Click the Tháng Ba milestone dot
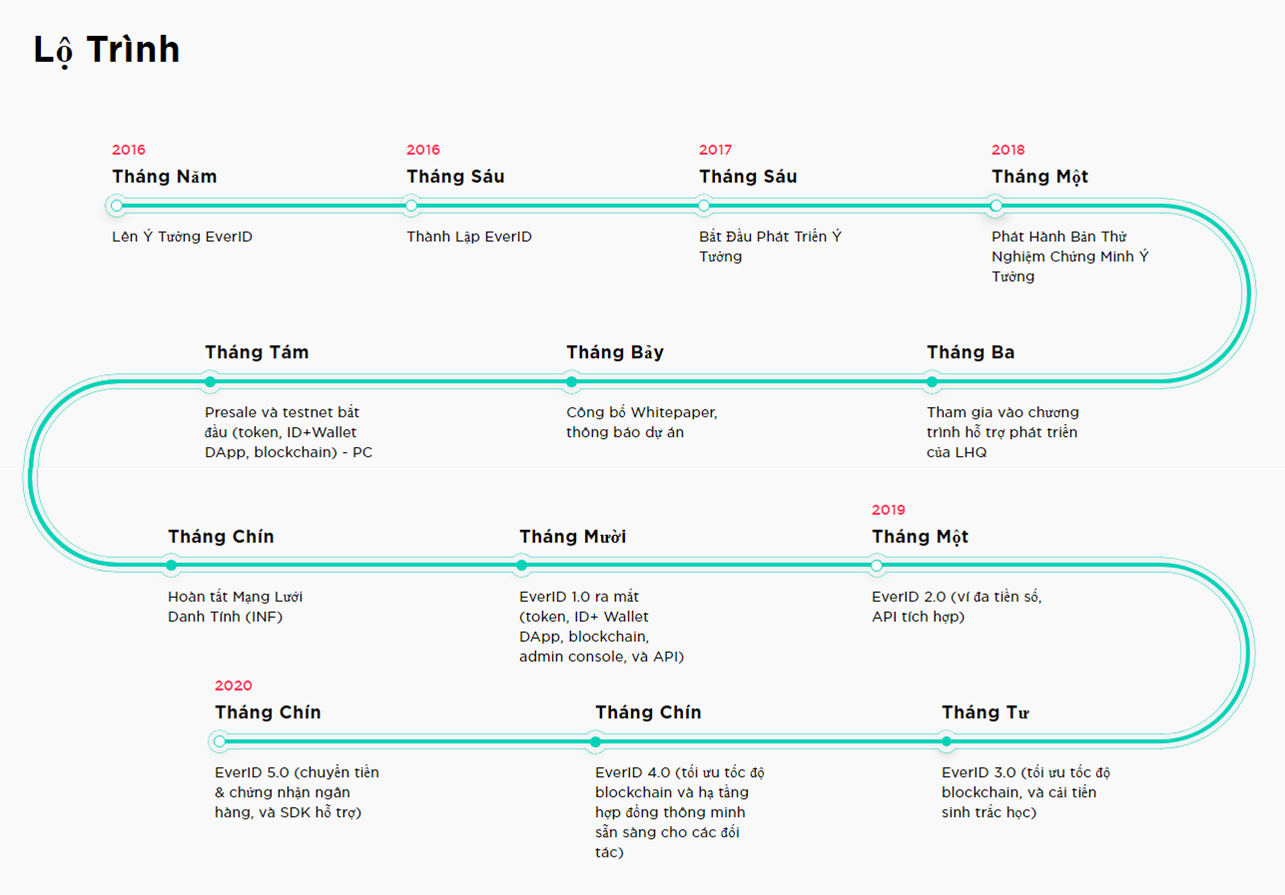The height and width of the screenshot is (895, 1285). [932, 382]
